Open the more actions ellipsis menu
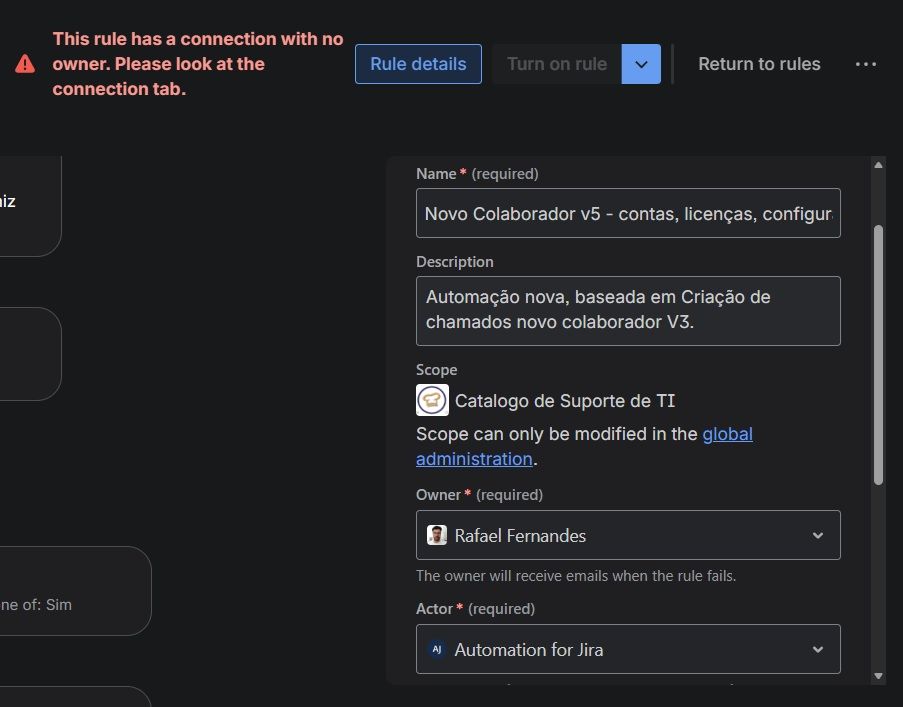The image size is (903, 707). pyautogui.click(x=865, y=64)
